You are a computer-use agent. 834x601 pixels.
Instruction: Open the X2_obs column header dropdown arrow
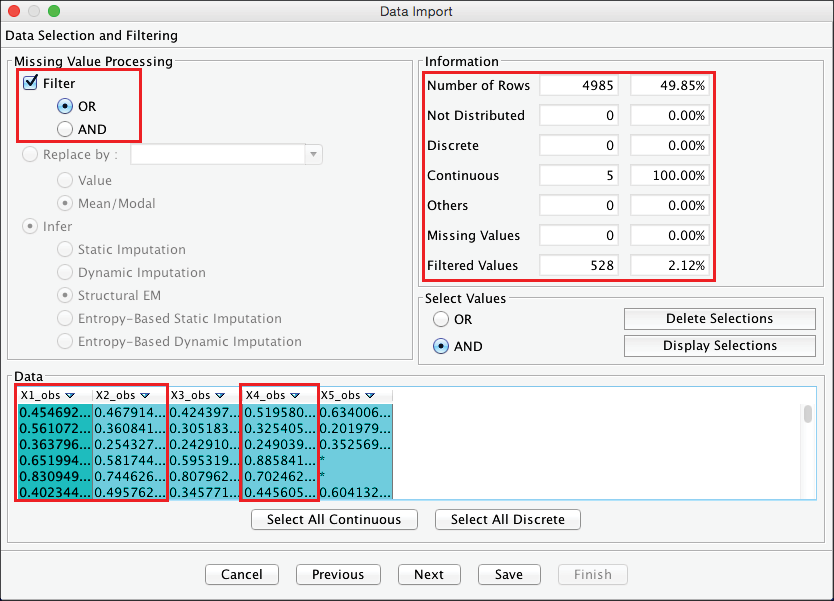click(145, 396)
